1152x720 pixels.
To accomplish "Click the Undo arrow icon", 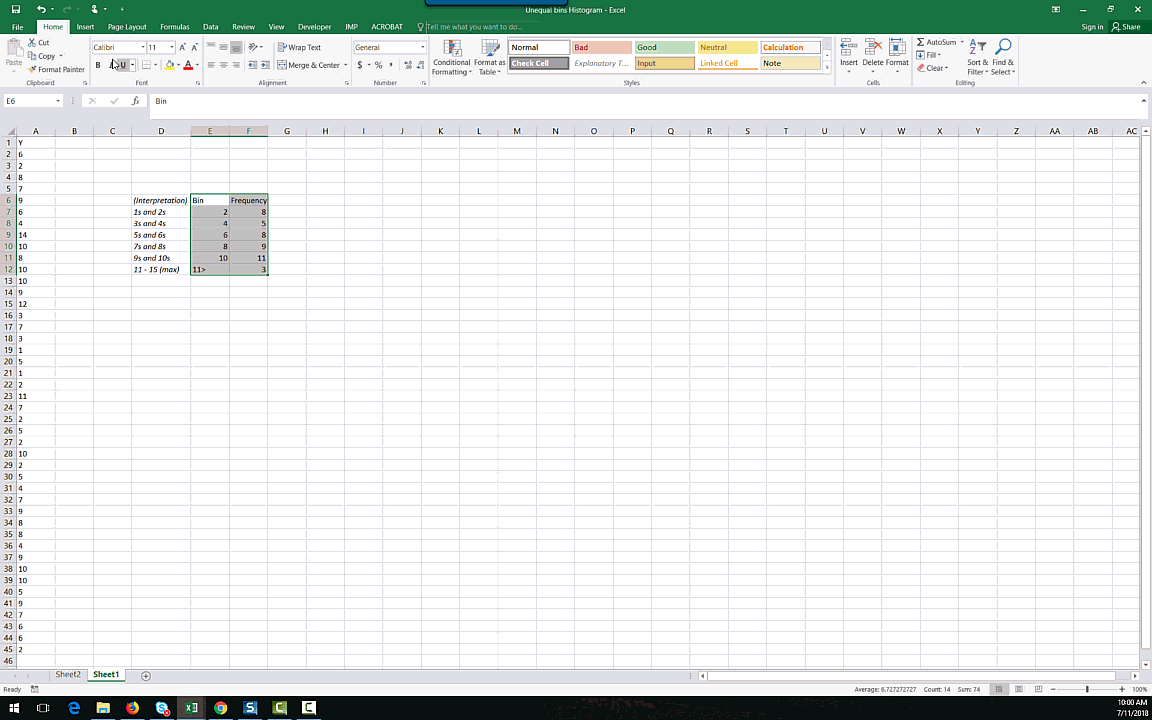I will click(41, 10).
